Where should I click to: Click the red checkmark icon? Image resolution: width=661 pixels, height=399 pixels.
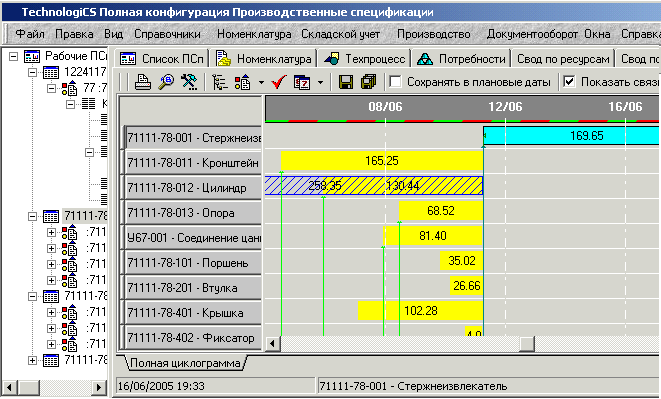click(x=278, y=82)
